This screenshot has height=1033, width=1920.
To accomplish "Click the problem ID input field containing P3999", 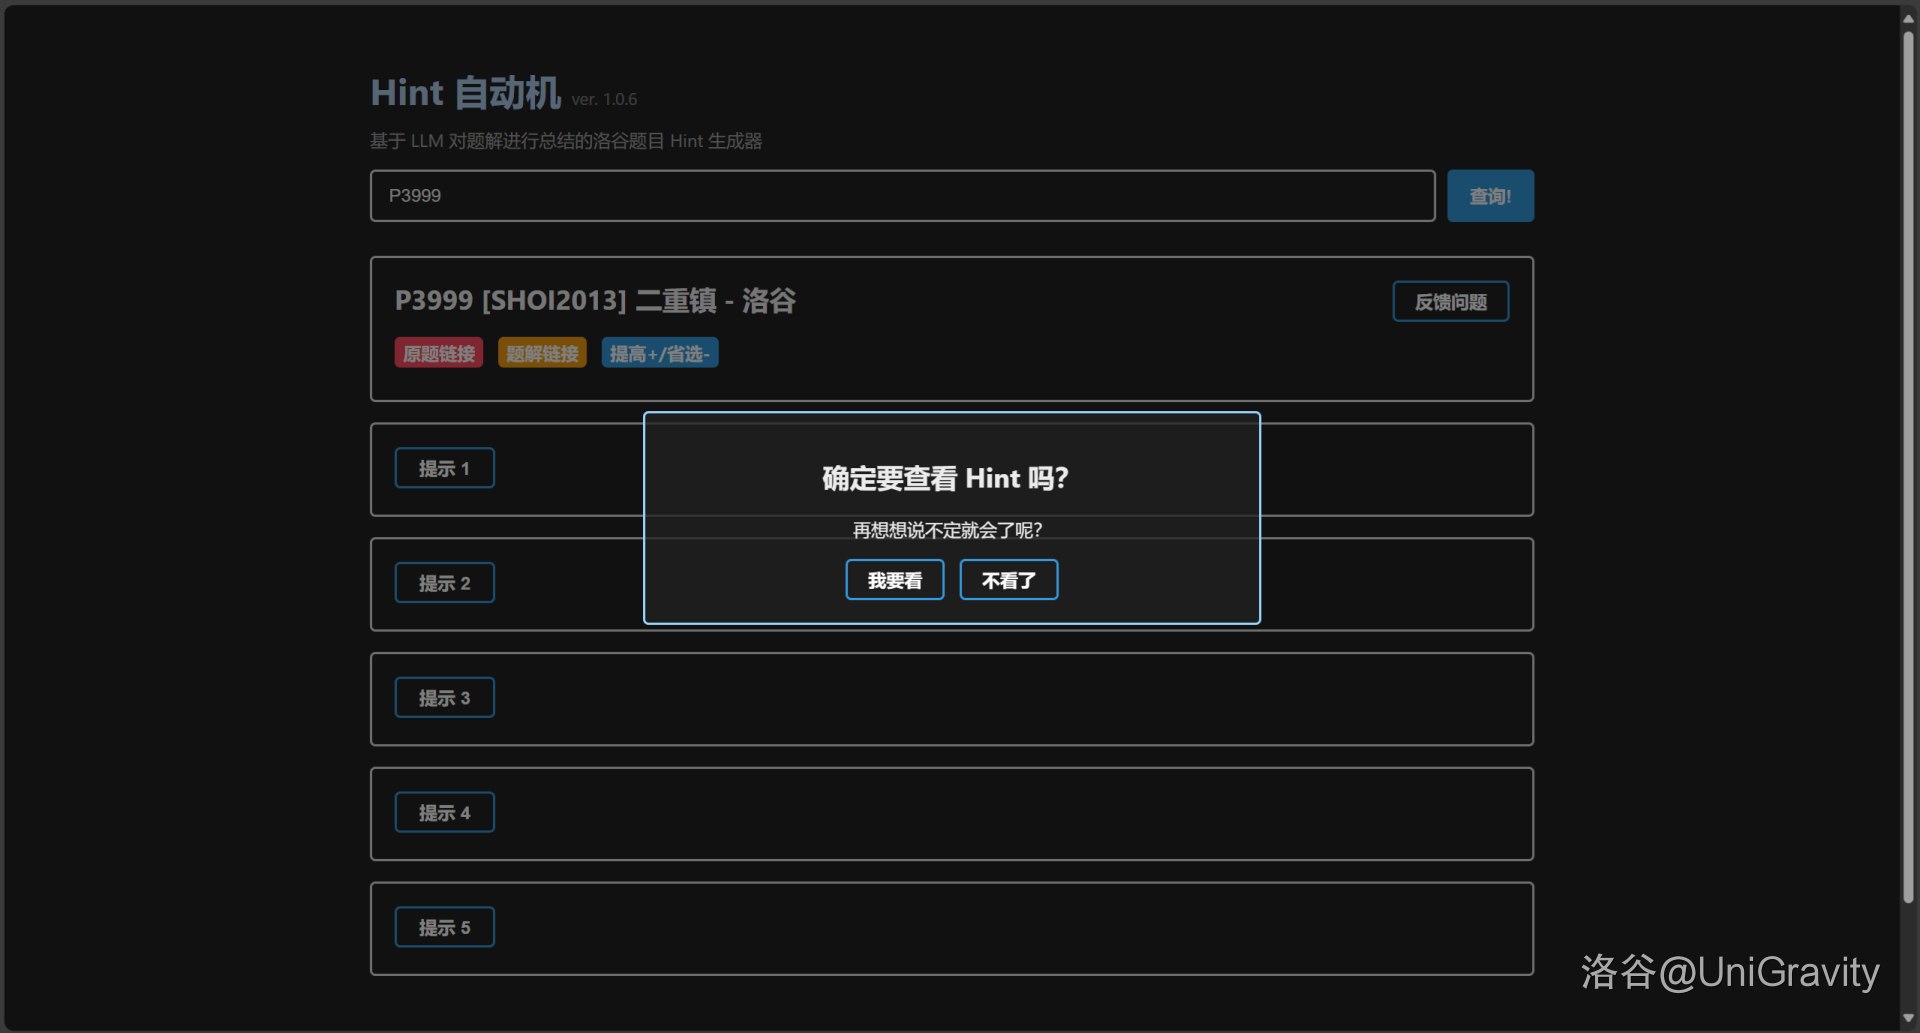I will [x=901, y=196].
